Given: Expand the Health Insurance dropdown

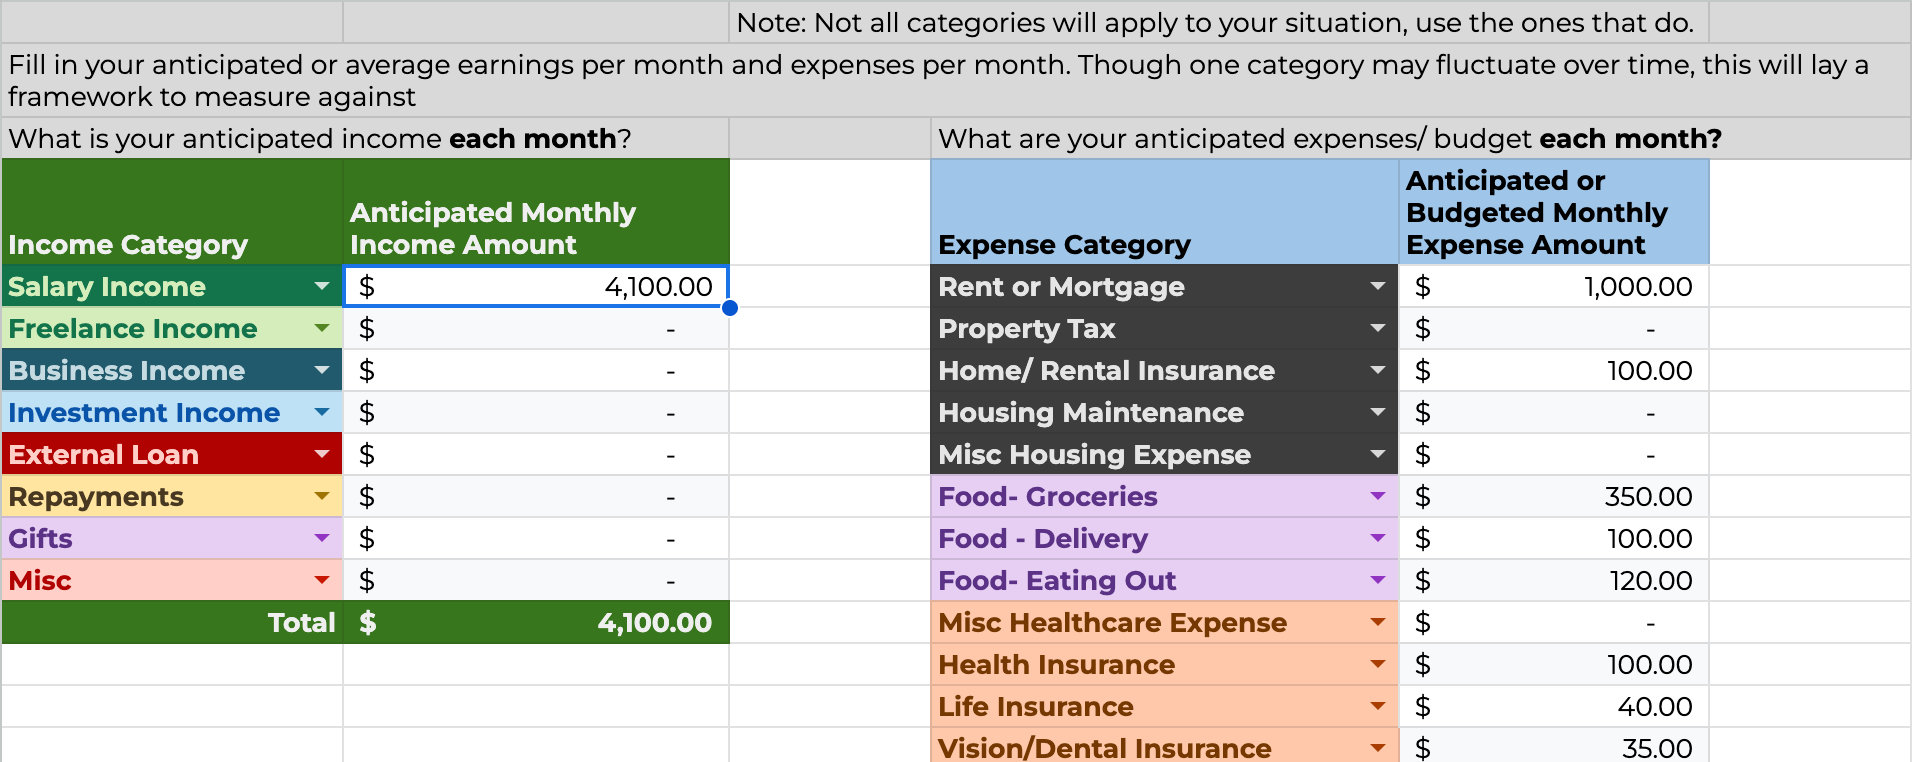Looking at the screenshot, I should (1378, 665).
